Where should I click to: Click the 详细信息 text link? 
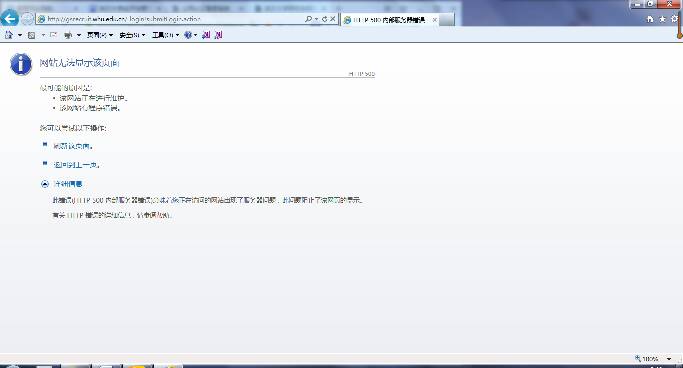coord(68,184)
